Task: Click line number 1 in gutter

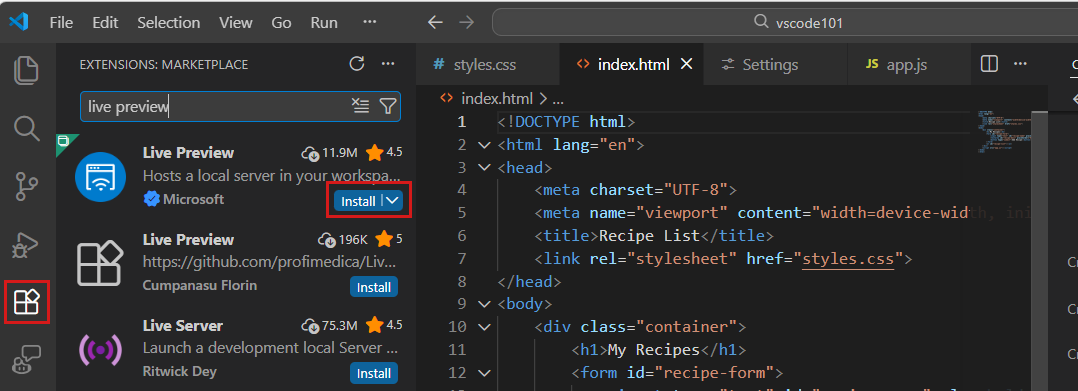Action: 462,122
